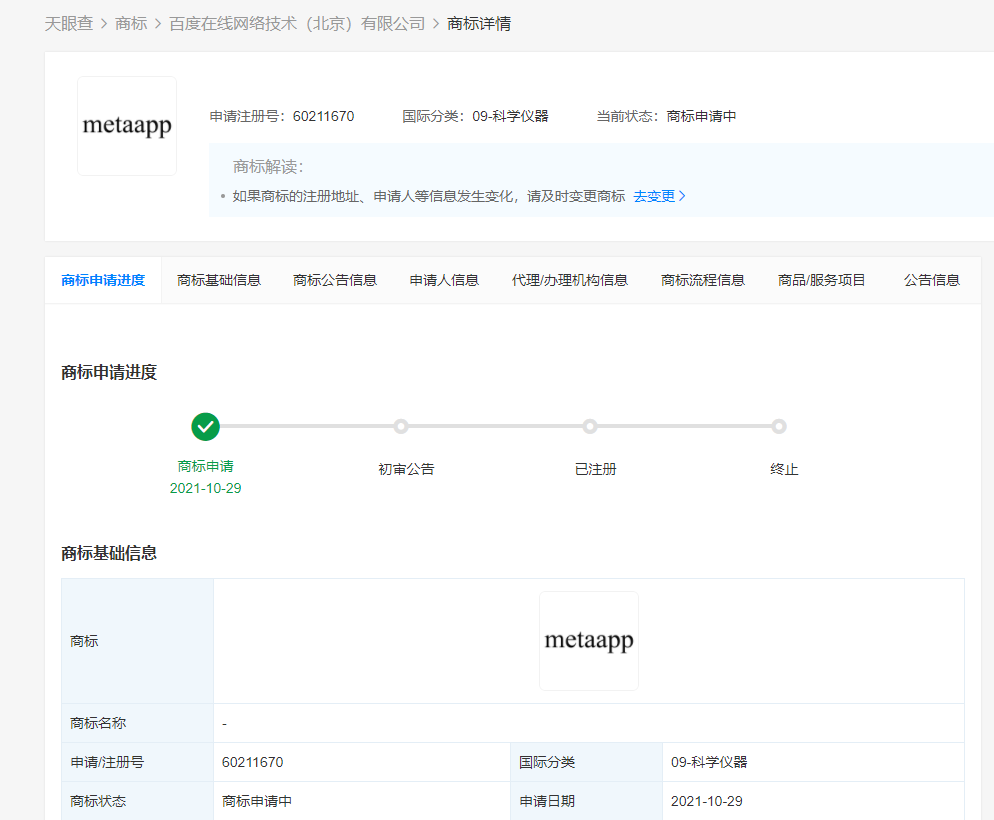Open 百度在线网络技术（北京）有限公司 breadcrumb

pyautogui.click(x=297, y=23)
